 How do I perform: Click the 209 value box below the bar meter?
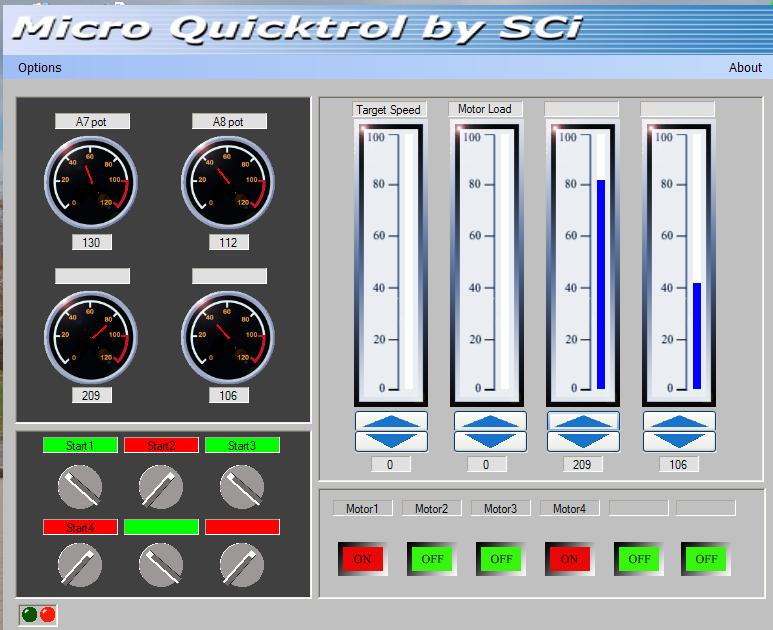583,464
